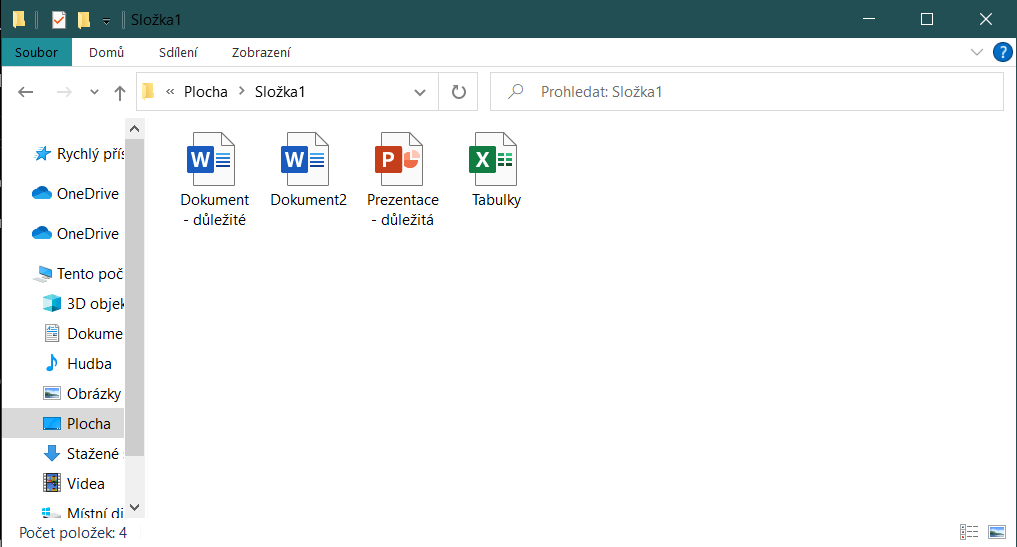Viewport: 1017px width, 547px height.
Task: Go back with the left arrow
Action: pos(26,92)
